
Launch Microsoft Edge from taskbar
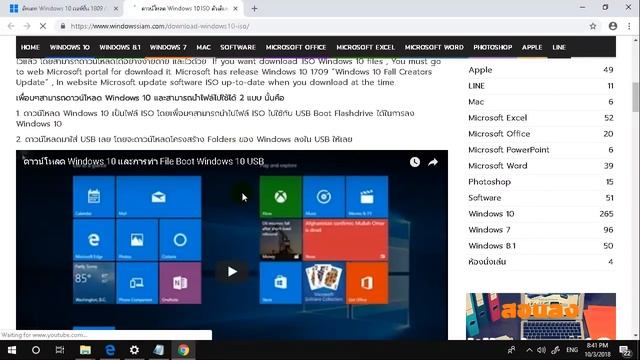coord(110,350)
